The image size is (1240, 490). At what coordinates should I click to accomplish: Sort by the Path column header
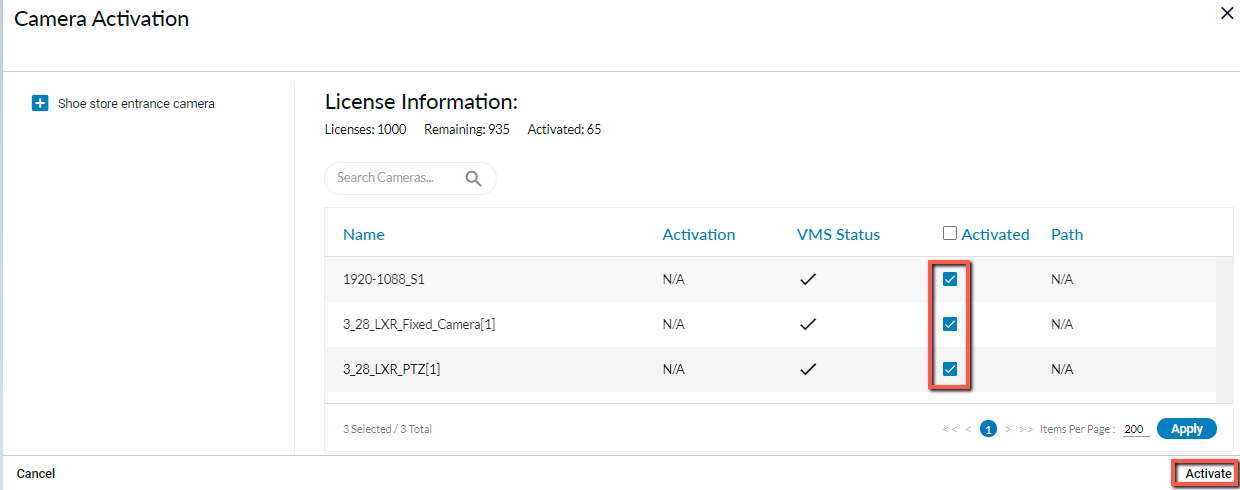[x=1067, y=234]
